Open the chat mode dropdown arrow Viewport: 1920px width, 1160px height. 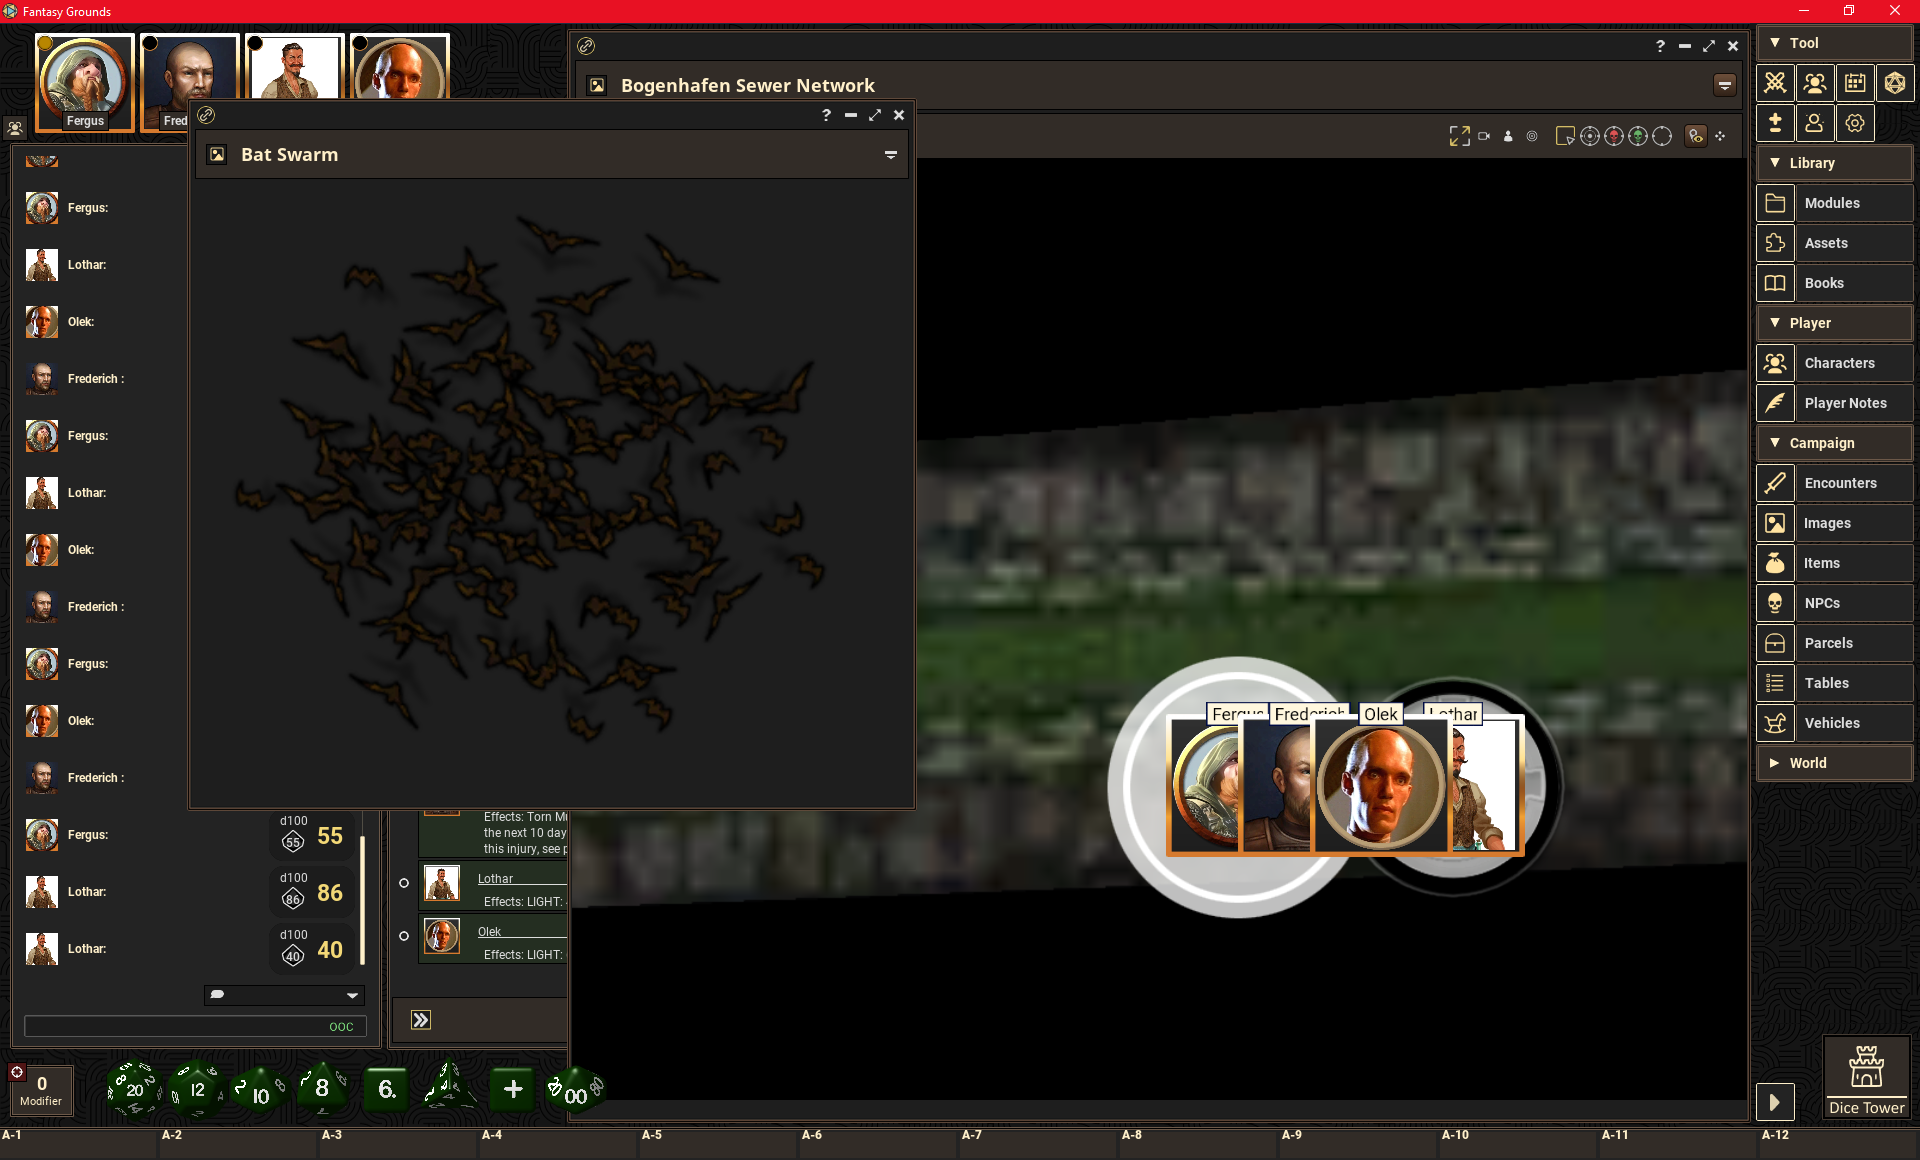(352, 995)
